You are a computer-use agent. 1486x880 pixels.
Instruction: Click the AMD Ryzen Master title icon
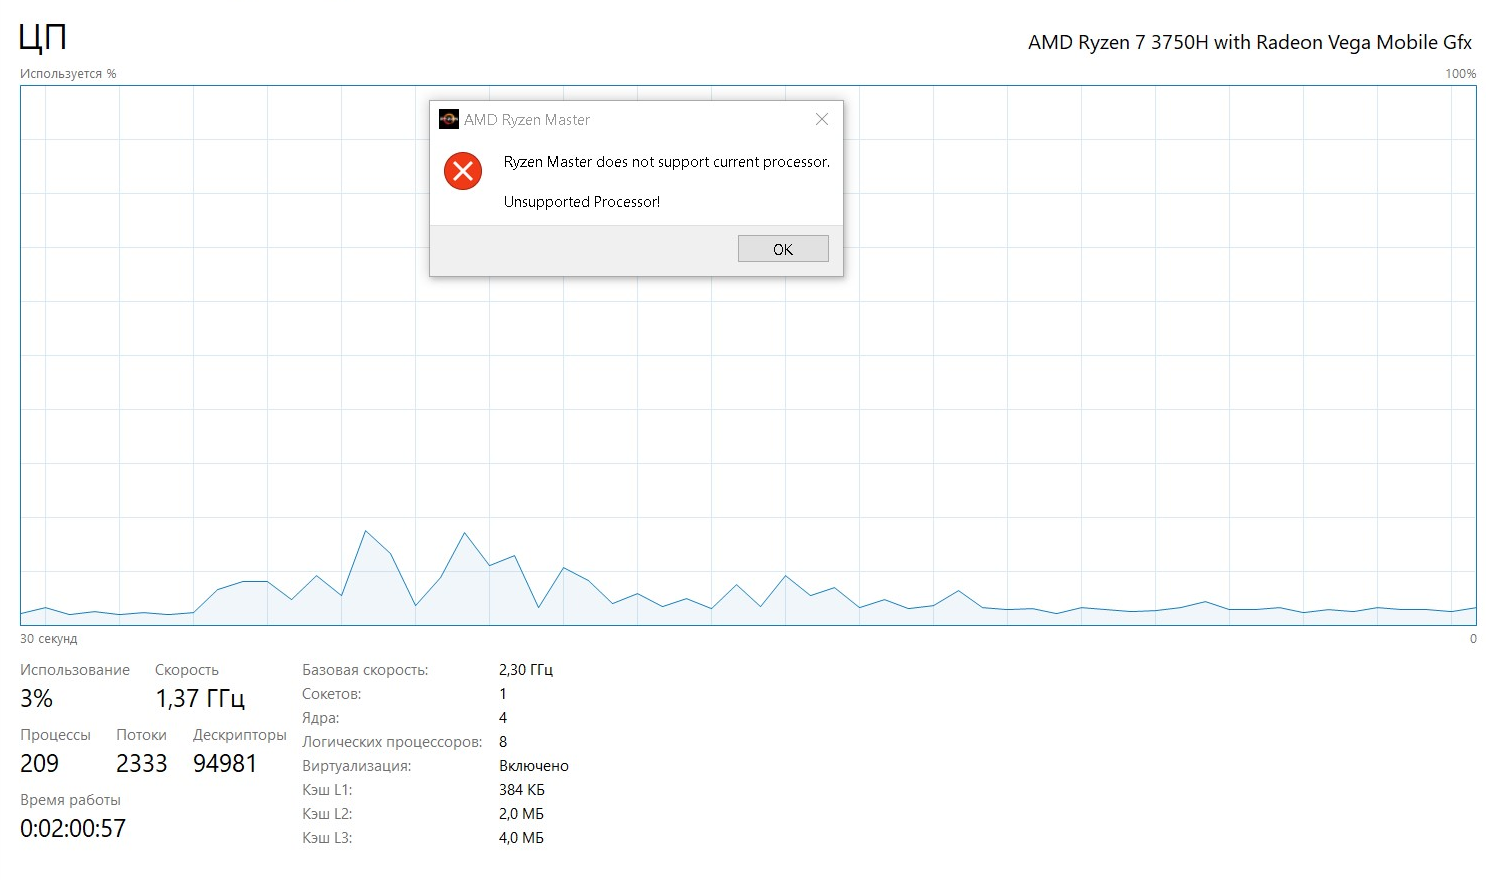click(x=449, y=119)
